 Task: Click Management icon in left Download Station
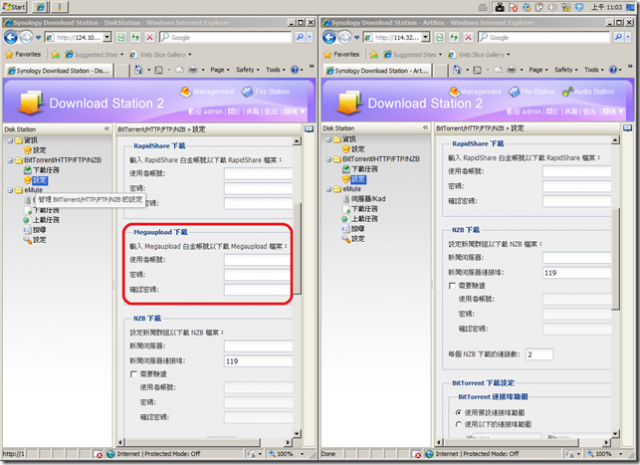coord(185,92)
